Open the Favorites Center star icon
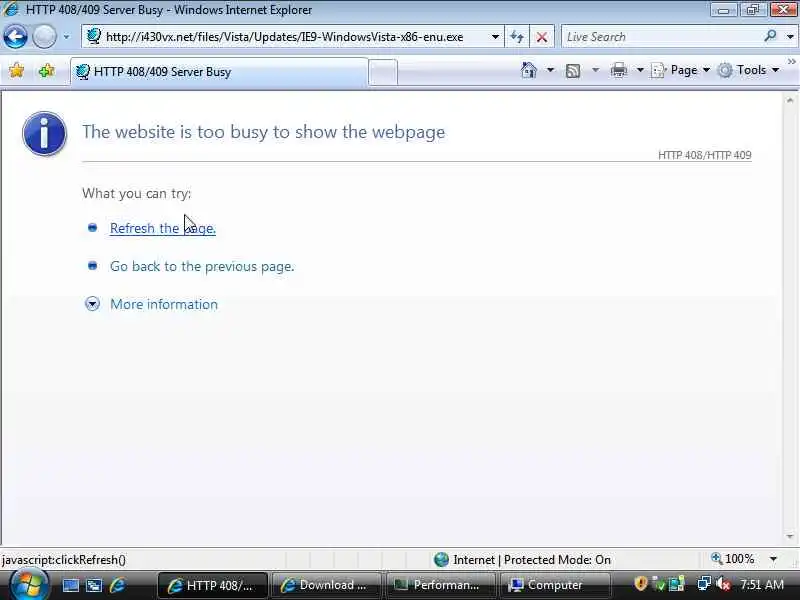800x600 pixels. pyautogui.click(x=16, y=70)
